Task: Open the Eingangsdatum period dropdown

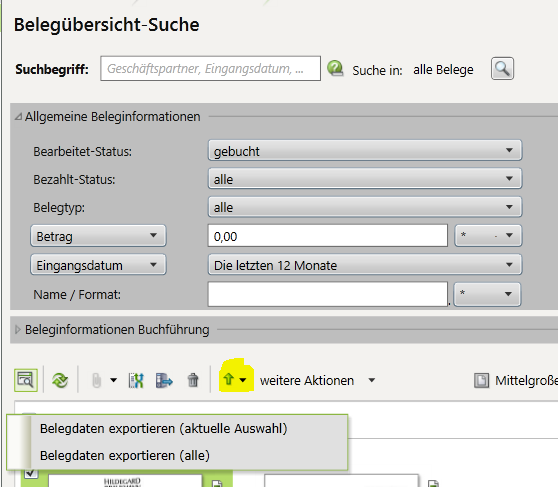Action: 365,265
